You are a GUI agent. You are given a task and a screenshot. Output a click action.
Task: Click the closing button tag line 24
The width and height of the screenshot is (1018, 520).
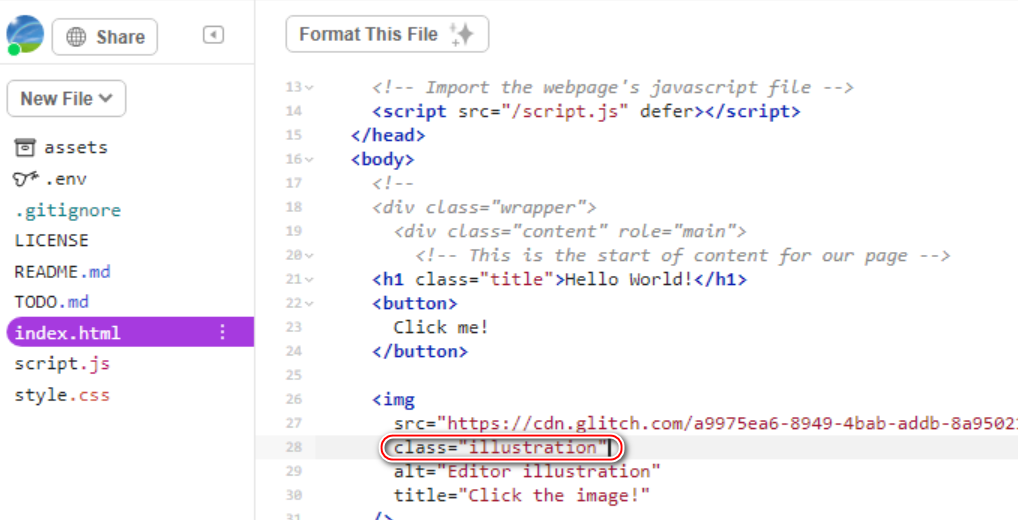419,352
